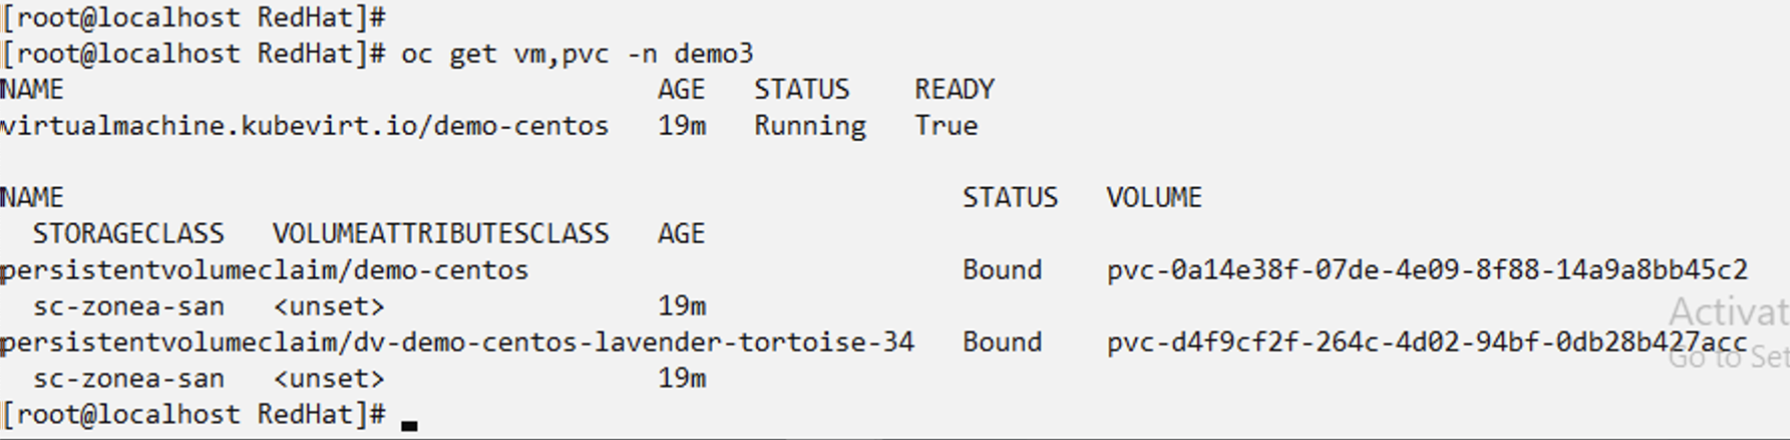Click the dv-demo-centos-lavender-tortoise-34 claim name
The width and height of the screenshot is (1790, 440).
(x=633, y=342)
